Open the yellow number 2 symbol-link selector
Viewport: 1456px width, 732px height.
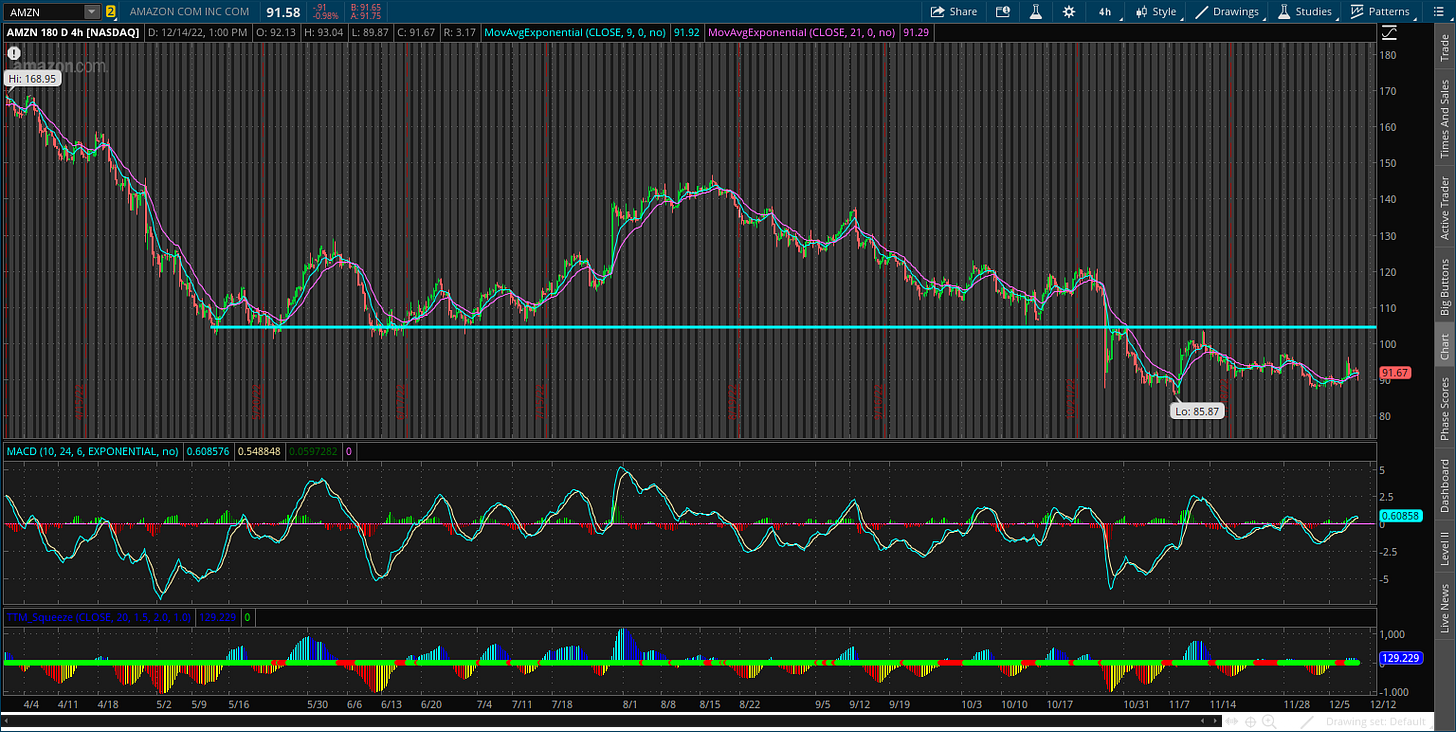point(110,12)
